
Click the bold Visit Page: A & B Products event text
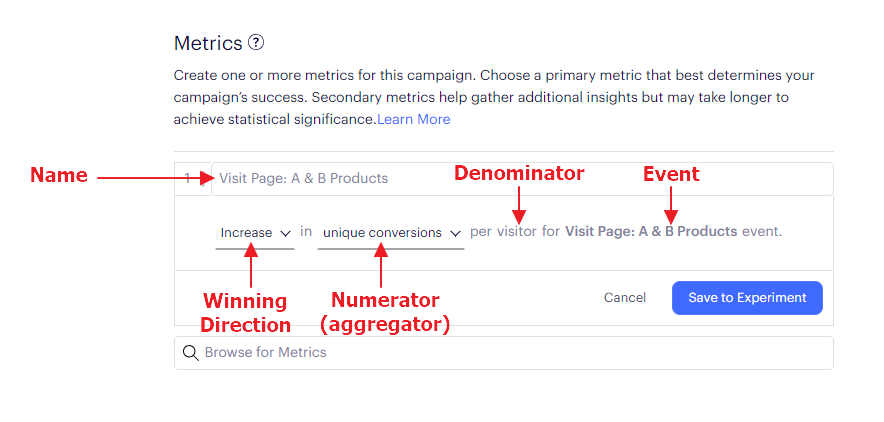[x=651, y=231]
